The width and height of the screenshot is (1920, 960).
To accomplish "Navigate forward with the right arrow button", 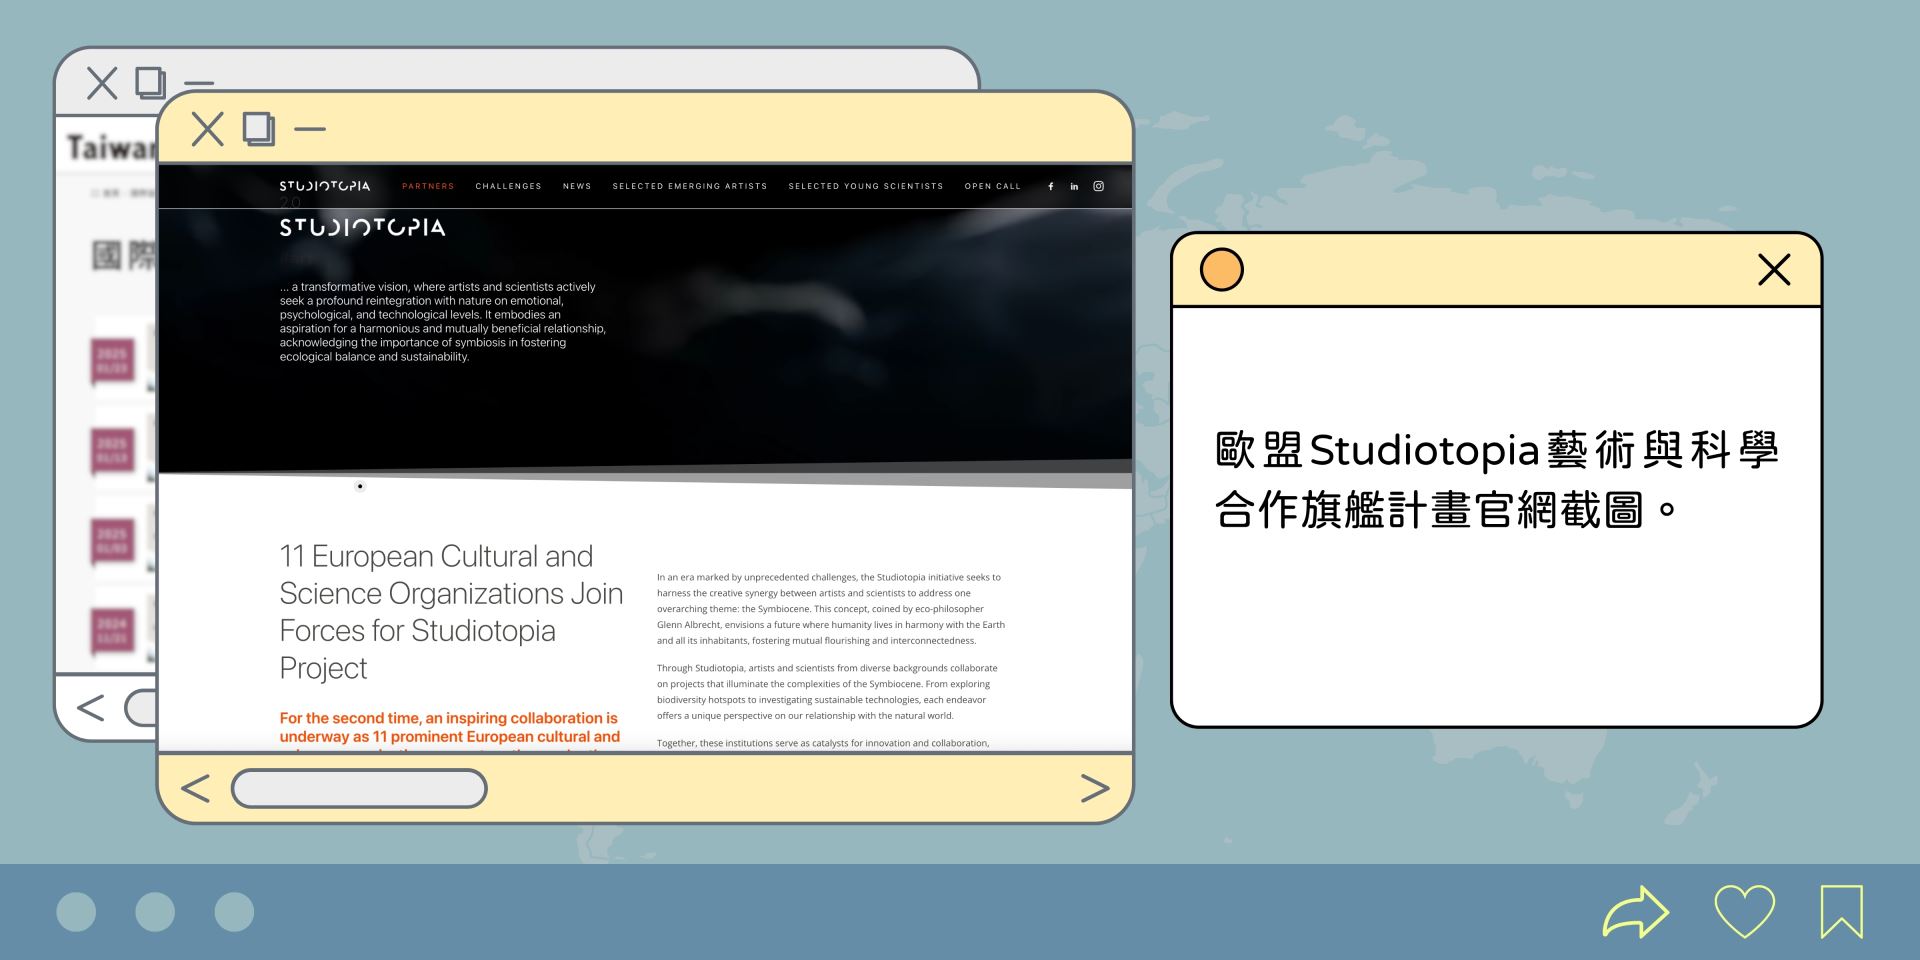I will [1096, 789].
